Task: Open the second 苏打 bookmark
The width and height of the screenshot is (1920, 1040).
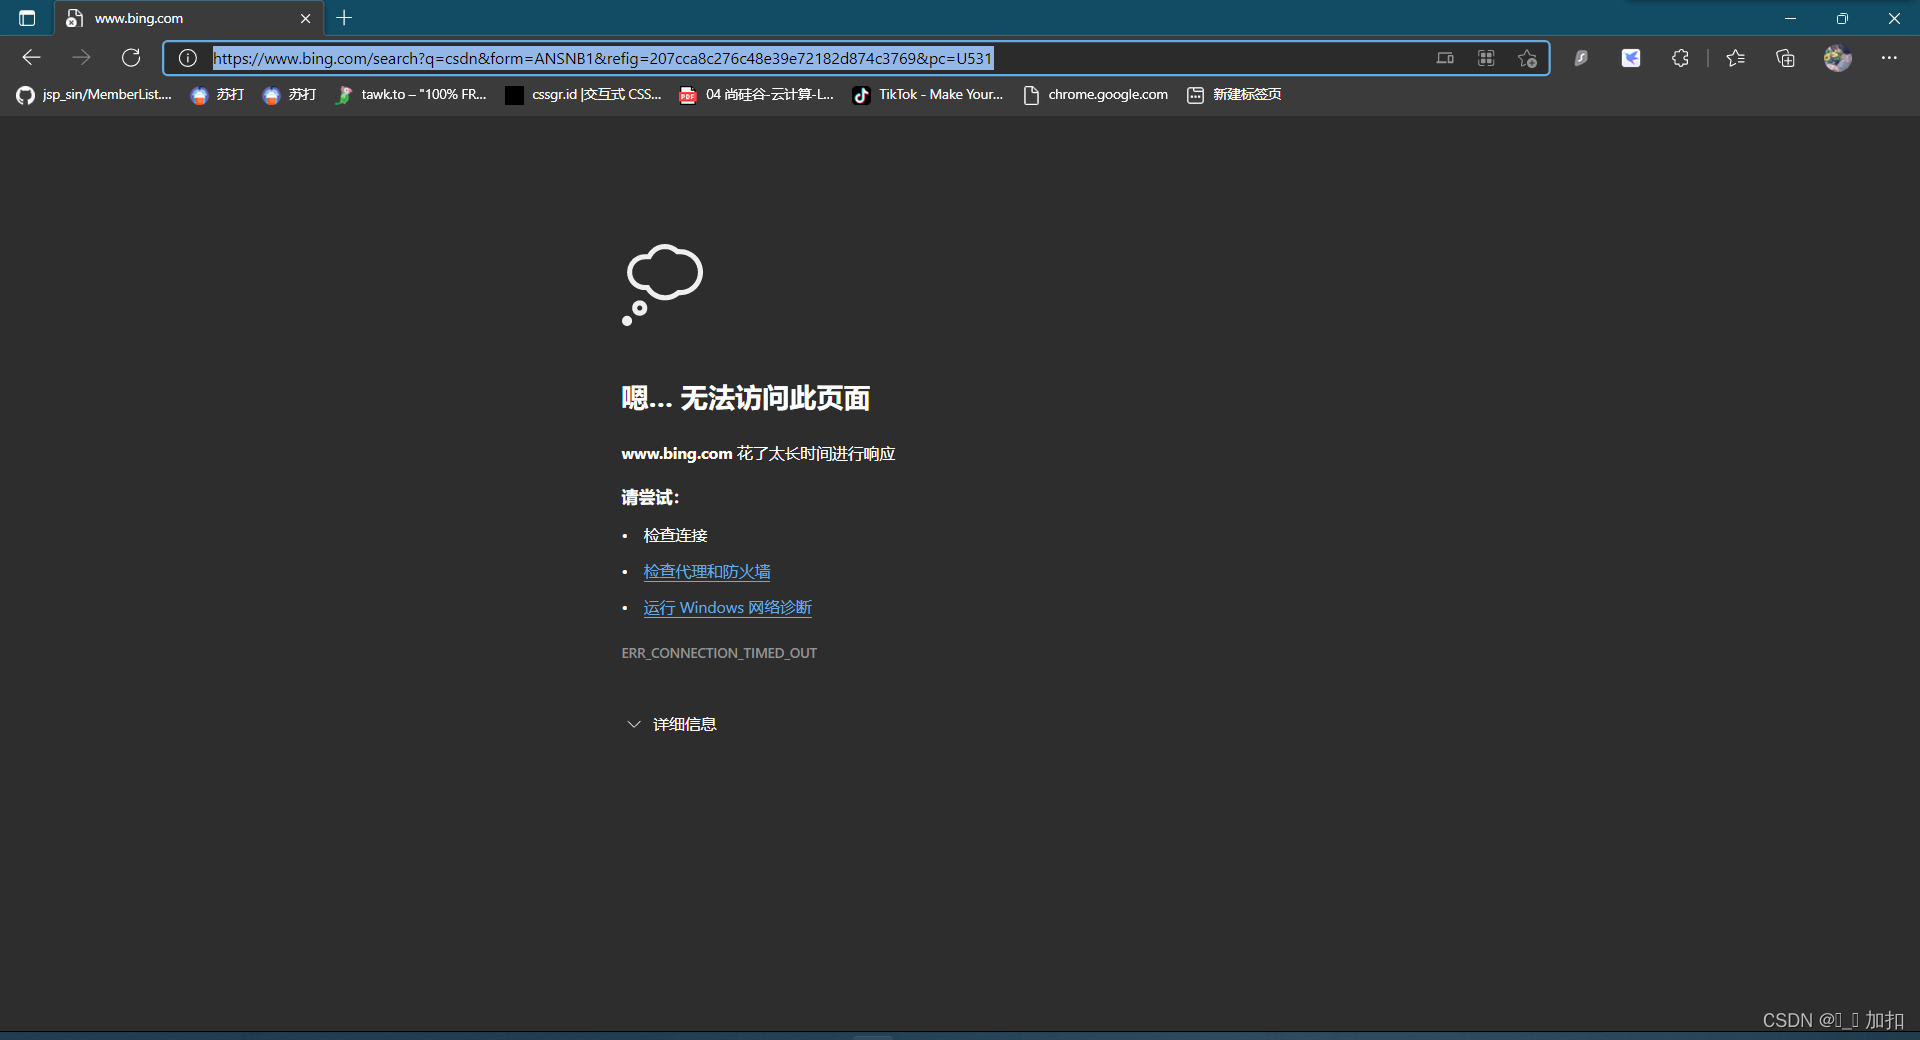Action: click(x=290, y=94)
